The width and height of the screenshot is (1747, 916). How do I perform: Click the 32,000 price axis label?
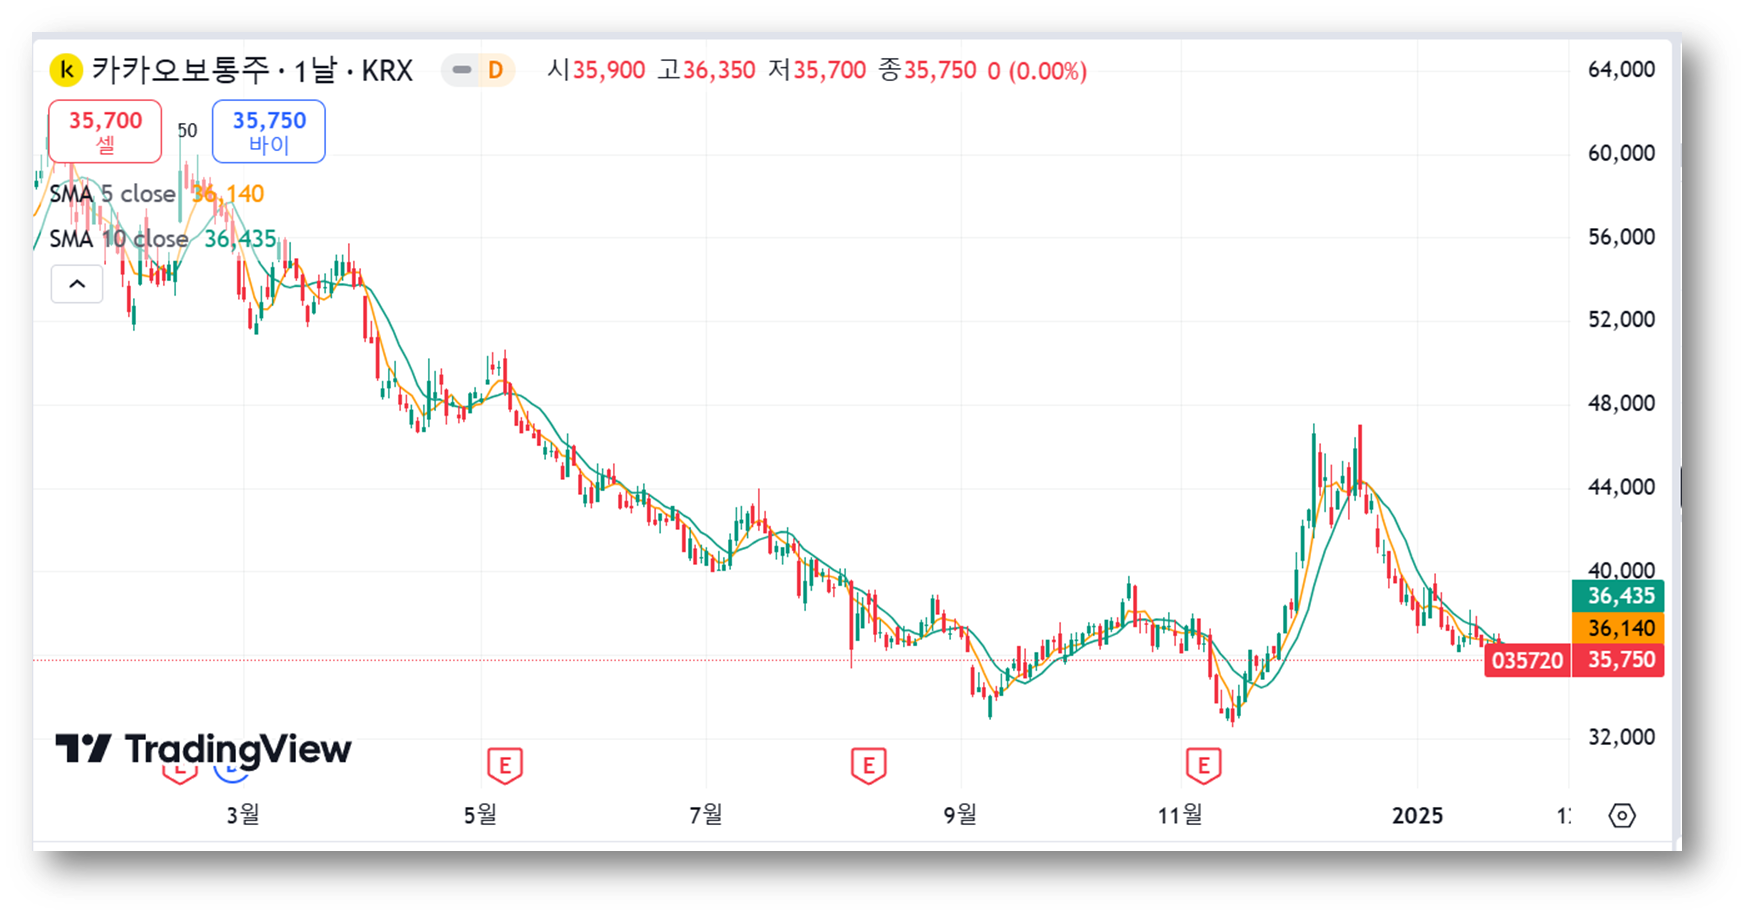point(1621,737)
